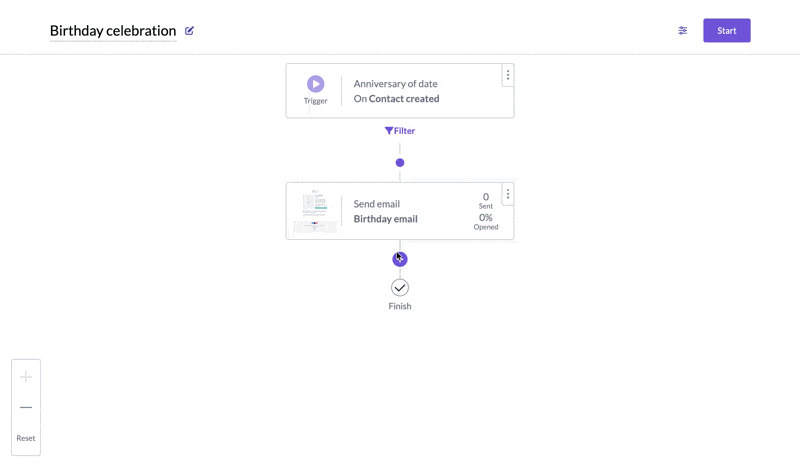This screenshot has height=467, width=800.
Task: Select the Anniversary of date trigger text
Action: (x=395, y=84)
